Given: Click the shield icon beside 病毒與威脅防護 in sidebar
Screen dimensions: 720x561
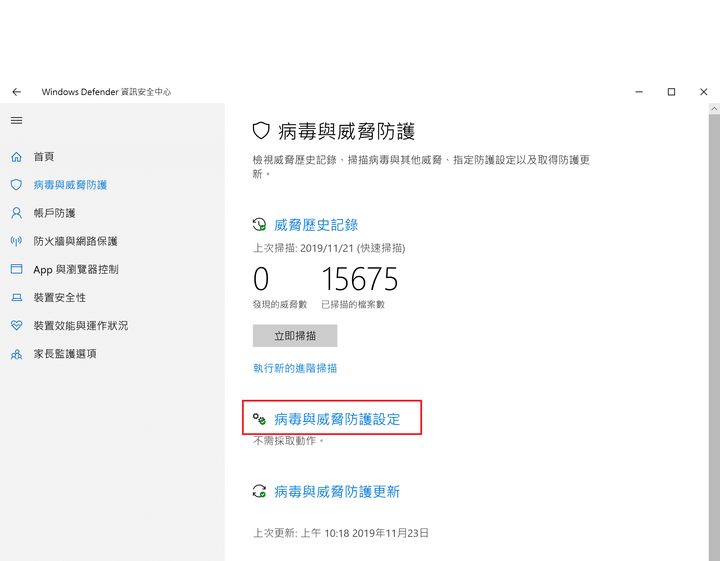Looking at the screenshot, I should click(16, 185).
